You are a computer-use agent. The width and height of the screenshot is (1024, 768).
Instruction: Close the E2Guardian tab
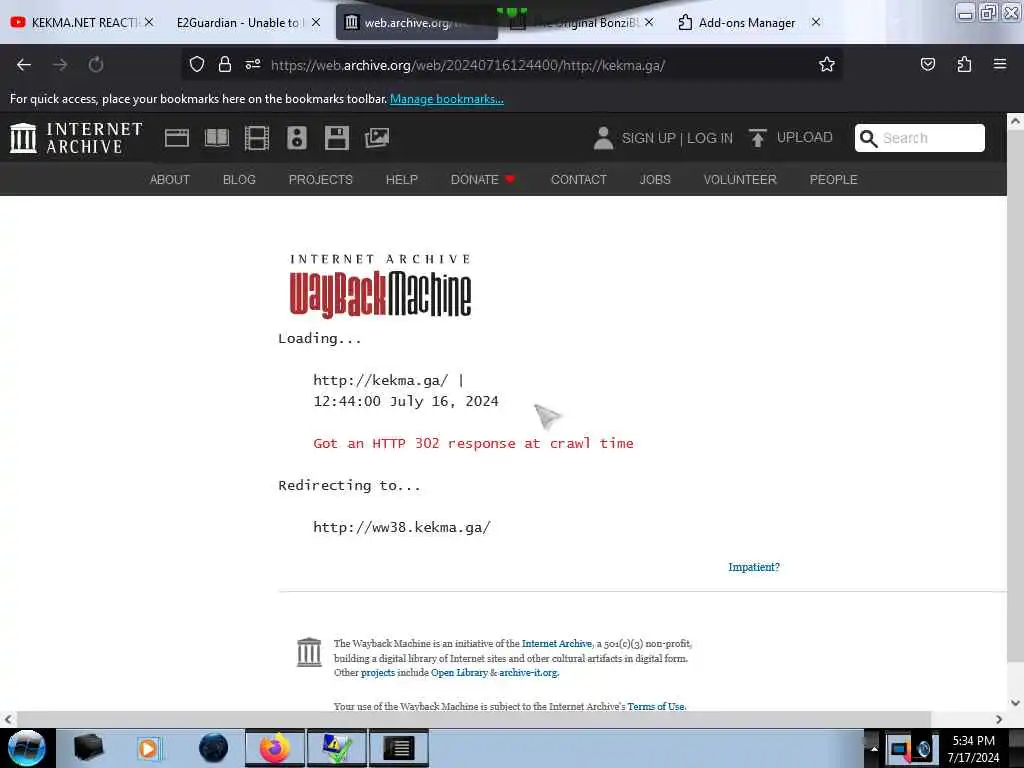point(316,22)
